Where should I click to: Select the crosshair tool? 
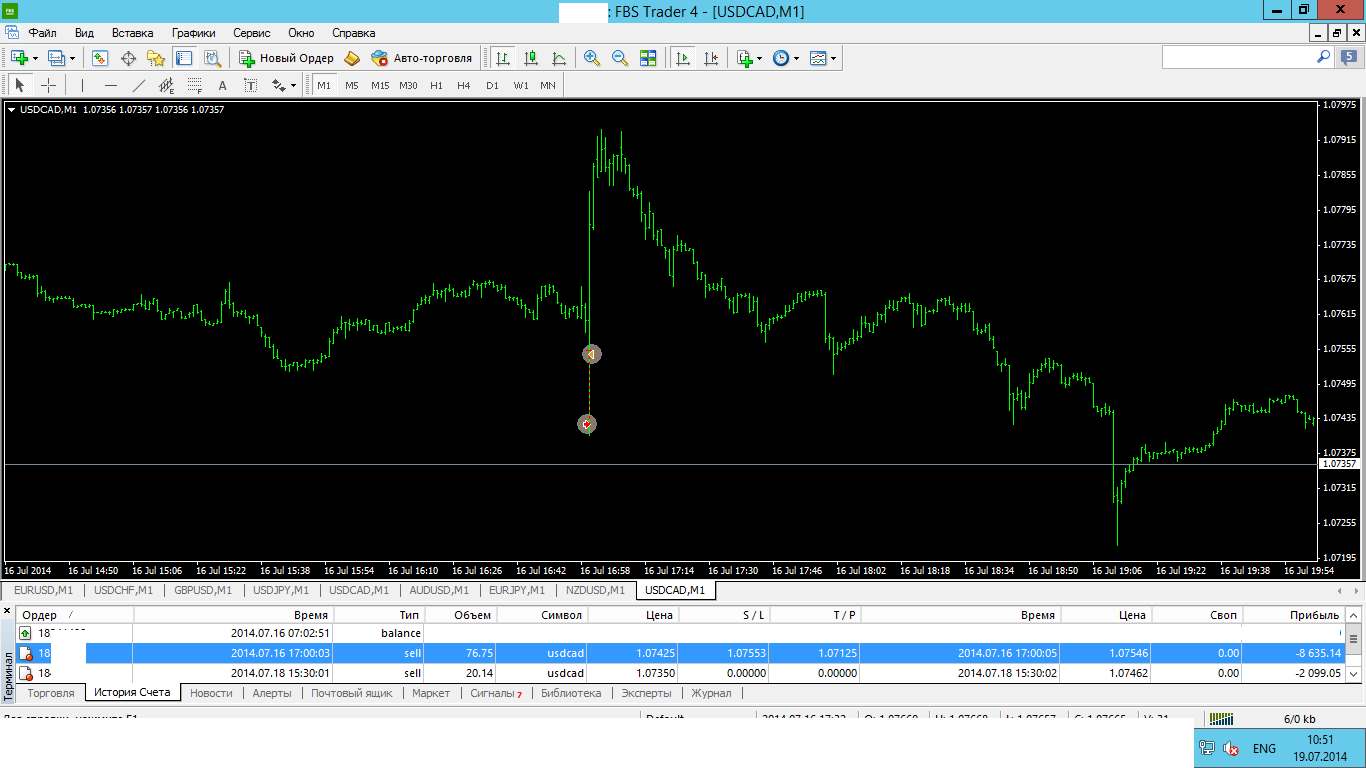click(47, 85)
